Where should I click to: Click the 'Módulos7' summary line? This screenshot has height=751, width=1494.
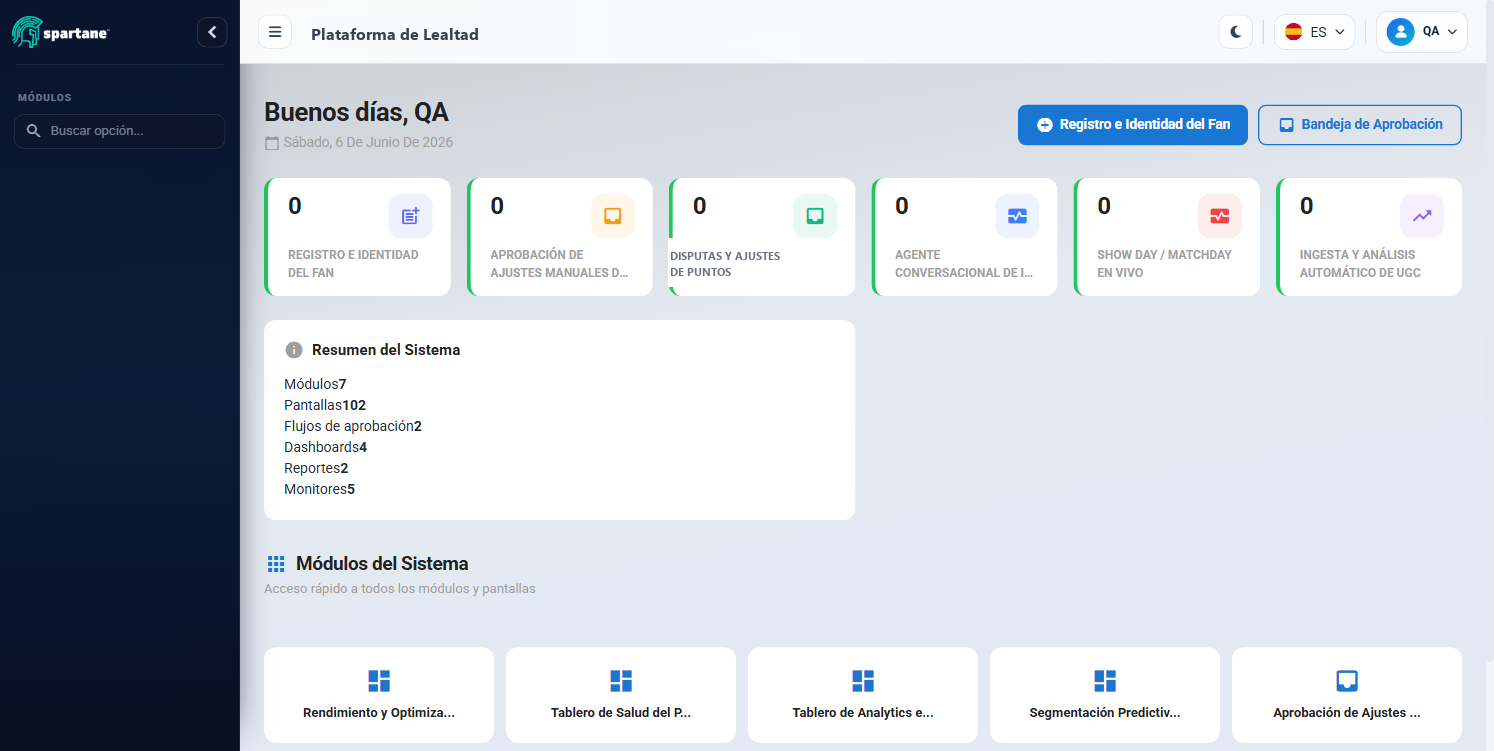click(315, 384)
